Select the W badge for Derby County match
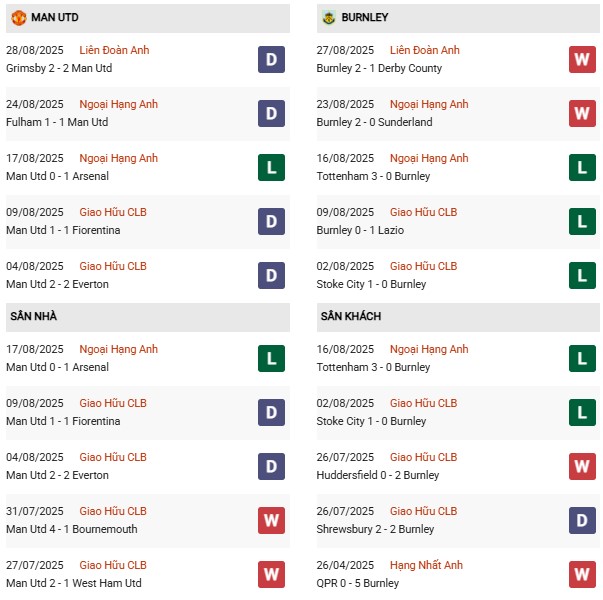Screen dimensions: 603x600 pyautogui.click(x=581, y=59)
